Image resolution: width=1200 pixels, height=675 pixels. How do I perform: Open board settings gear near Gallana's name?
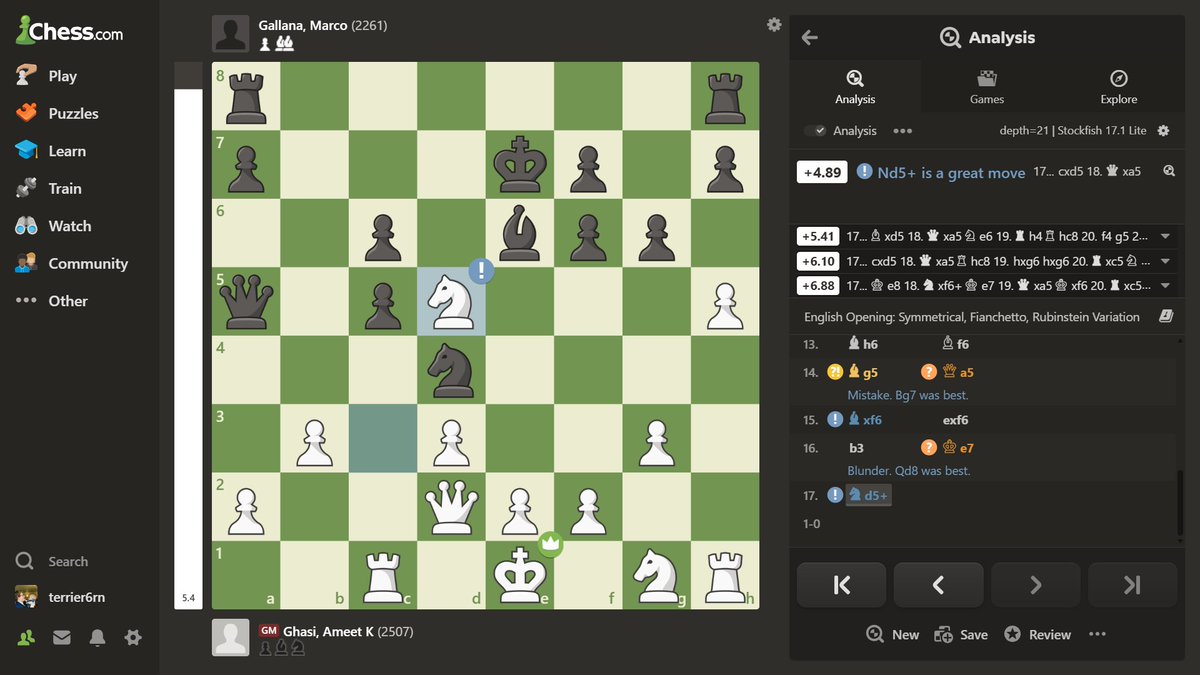[774, 25]
